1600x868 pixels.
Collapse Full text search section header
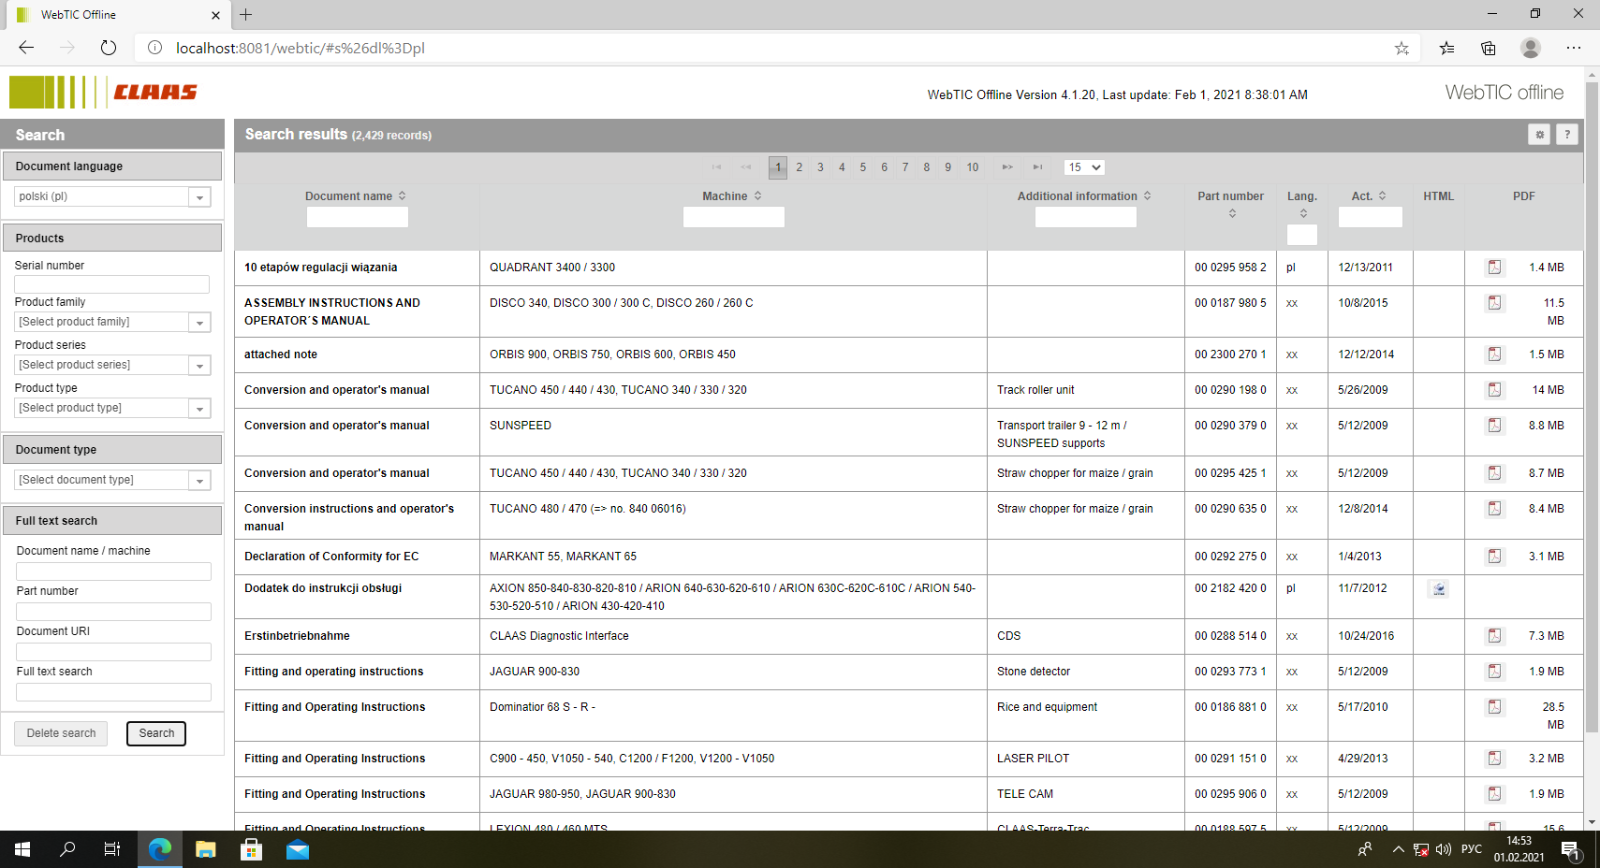click(112, 521)
